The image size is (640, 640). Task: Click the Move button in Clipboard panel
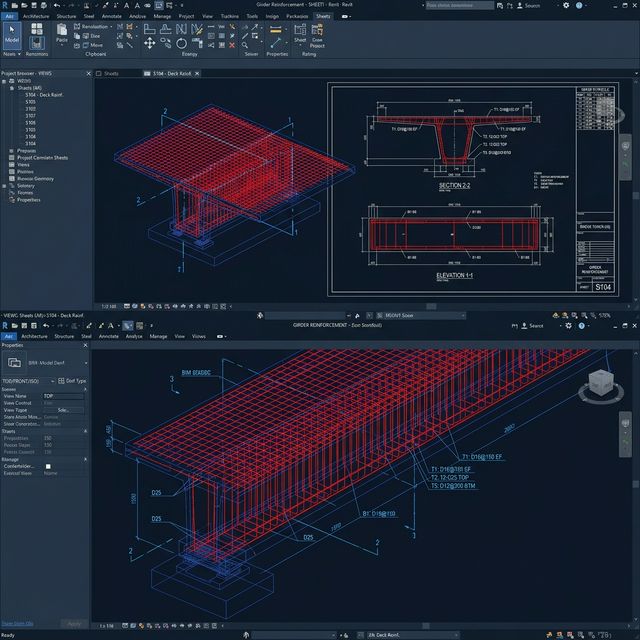93,45
